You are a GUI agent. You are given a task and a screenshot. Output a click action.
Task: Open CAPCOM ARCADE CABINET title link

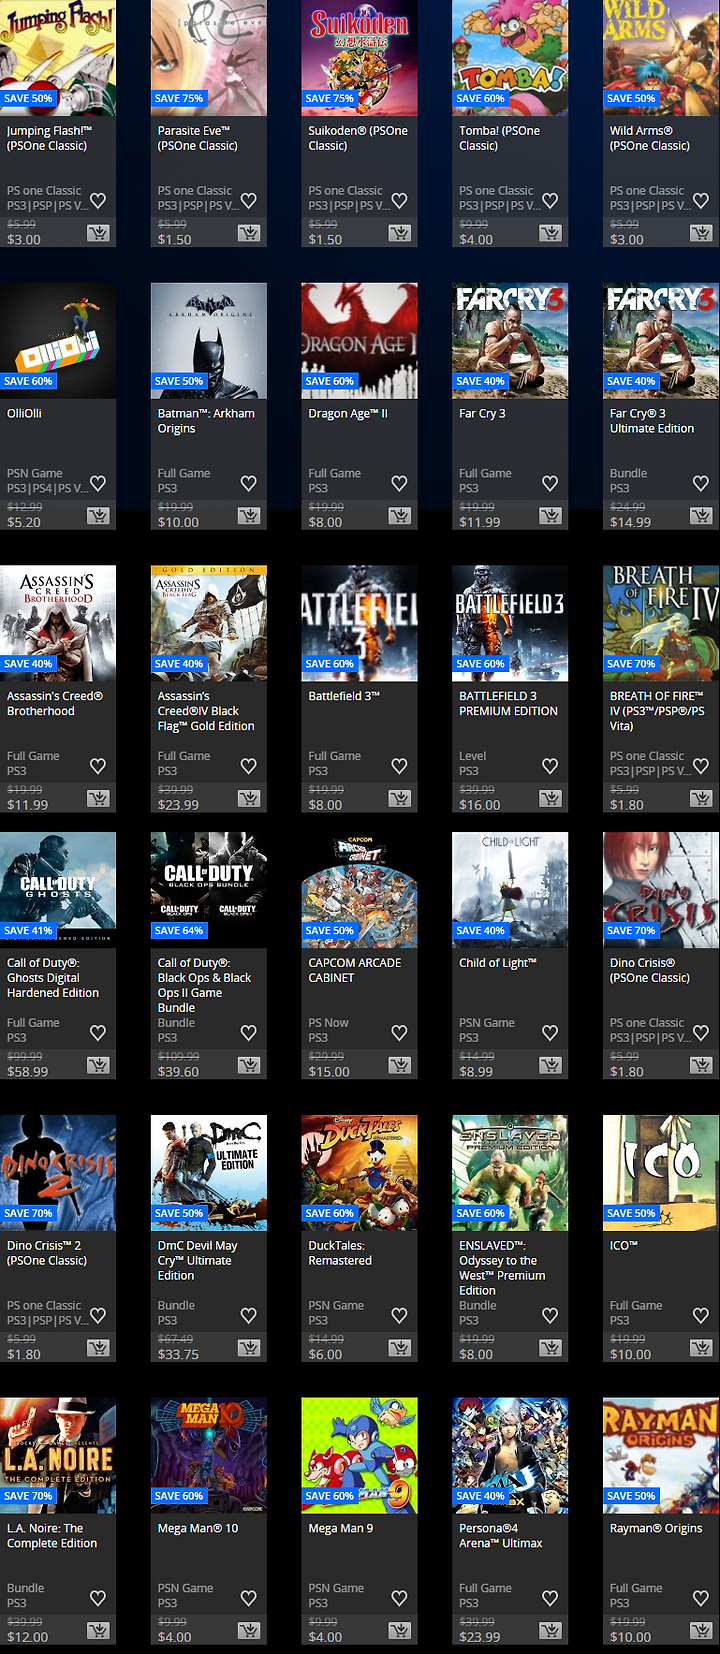click(x=355, y=970)
